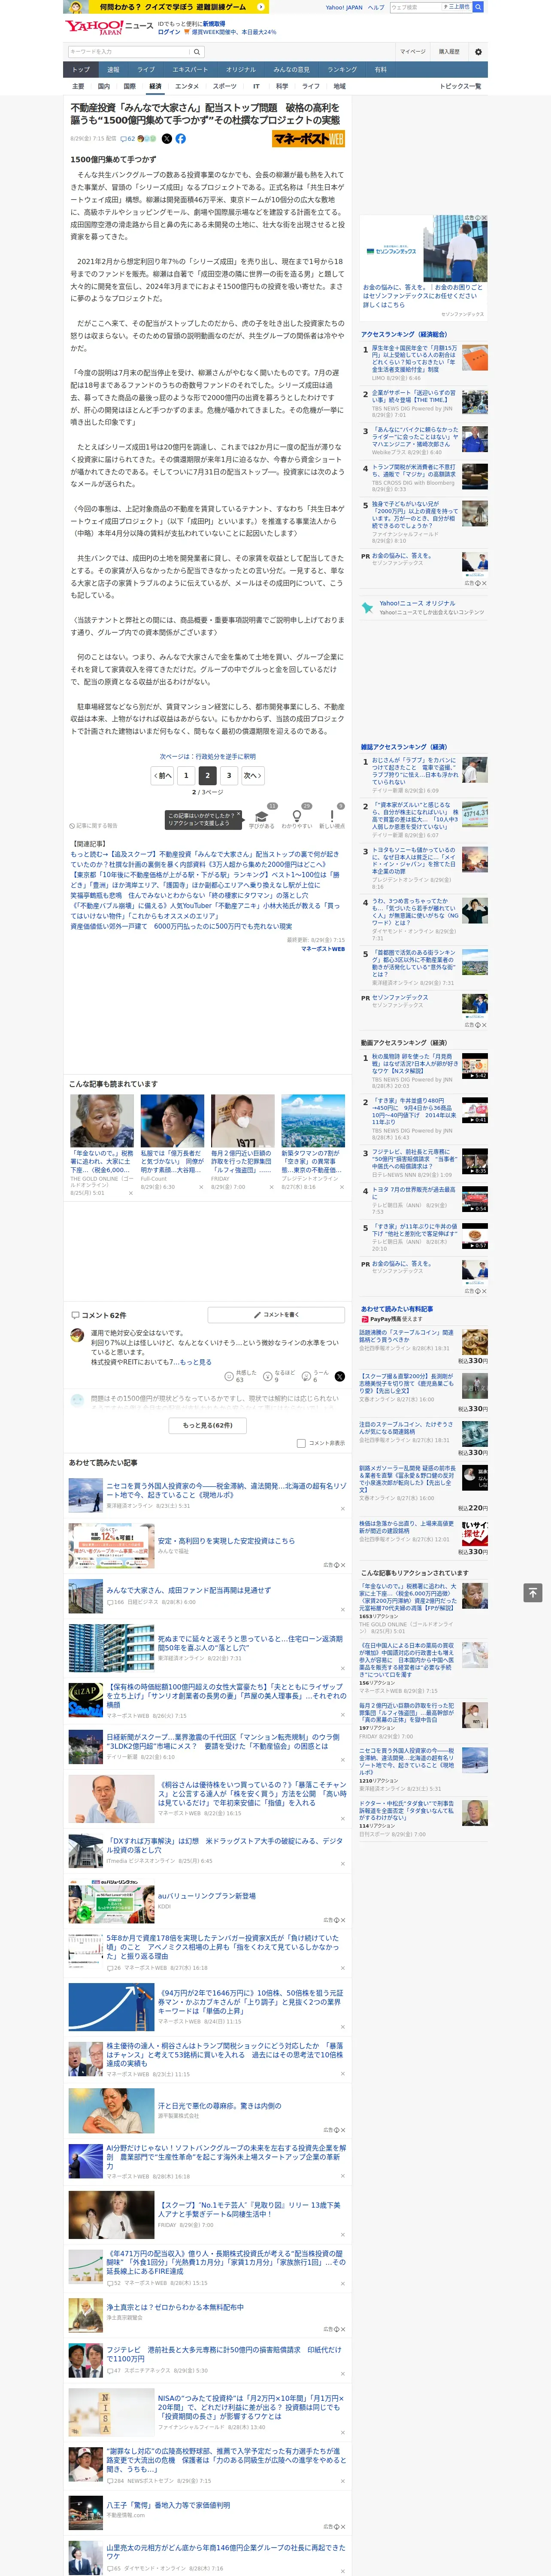Select 国内 category
This screenshot has height=2576, width=551.
103,86
